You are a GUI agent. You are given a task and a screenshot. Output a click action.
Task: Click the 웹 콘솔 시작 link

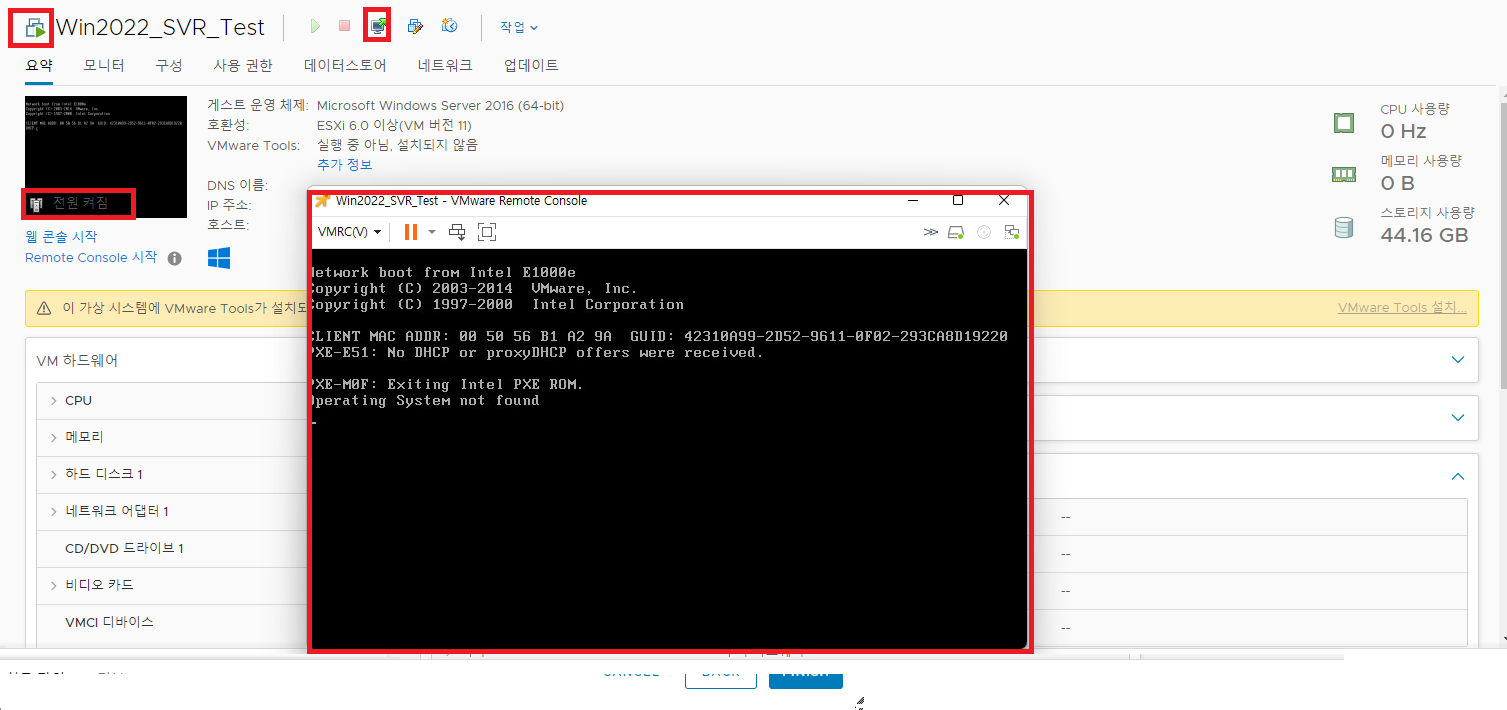pos(61,237)
